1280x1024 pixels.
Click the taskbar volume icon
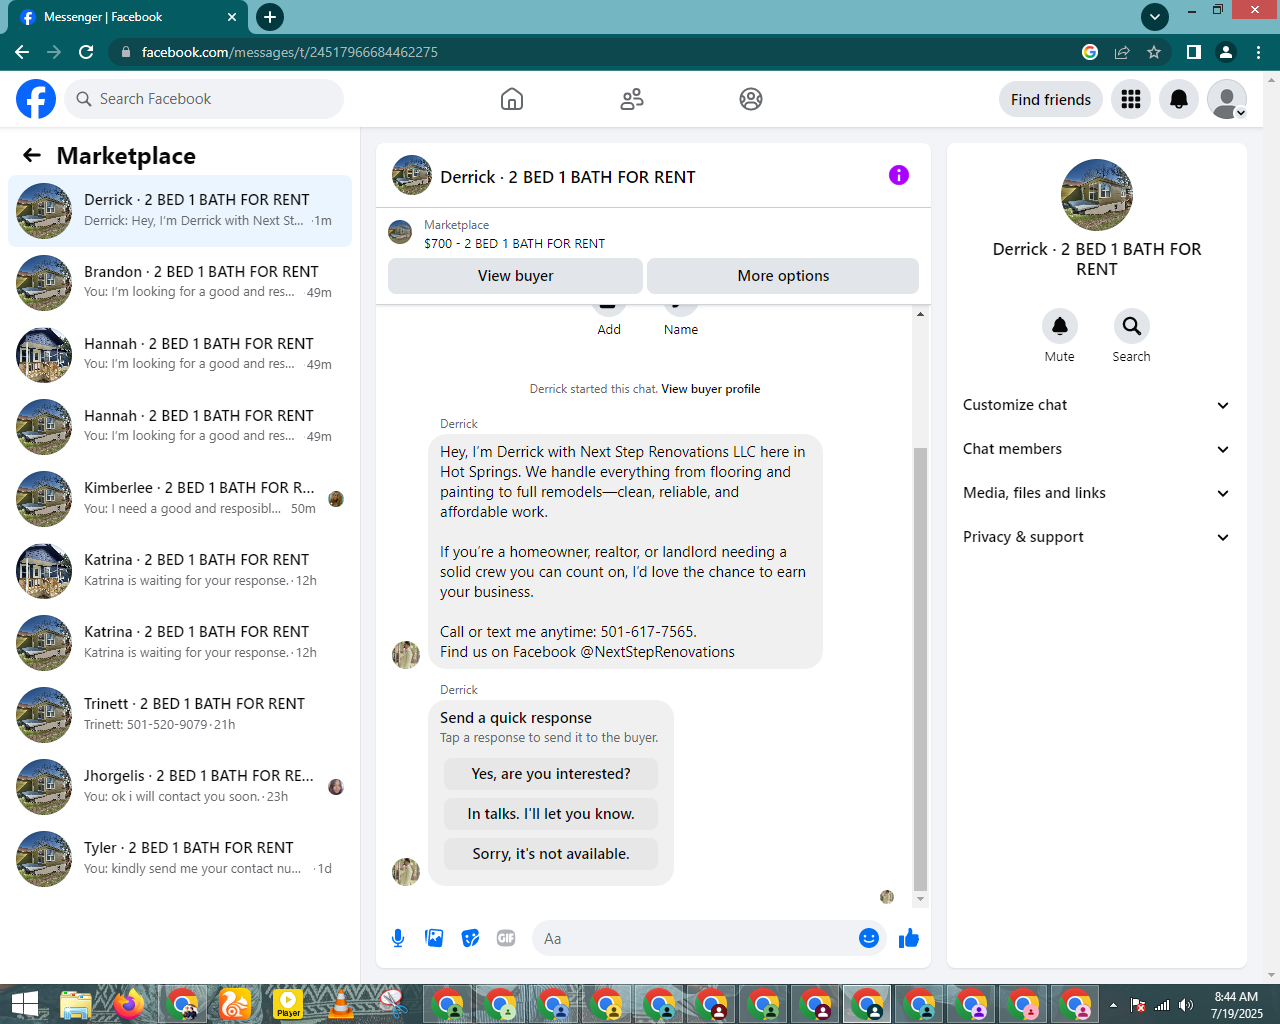pos(1186,1005)
